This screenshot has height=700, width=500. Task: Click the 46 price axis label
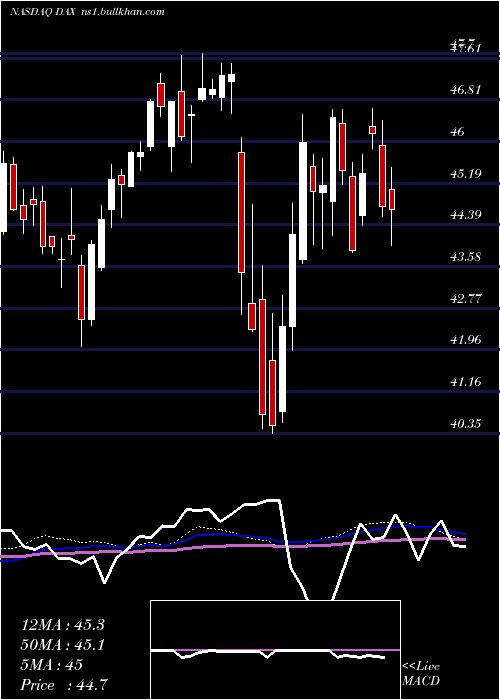point(458,132)
